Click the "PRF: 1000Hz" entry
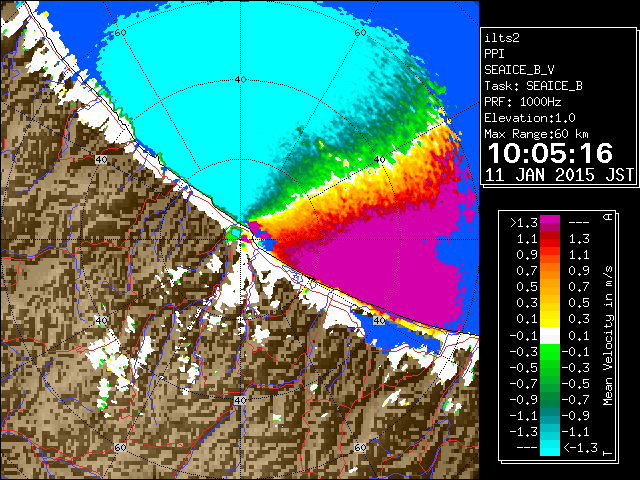This screenshot has height=480, width=640. (x=522, y=102)
